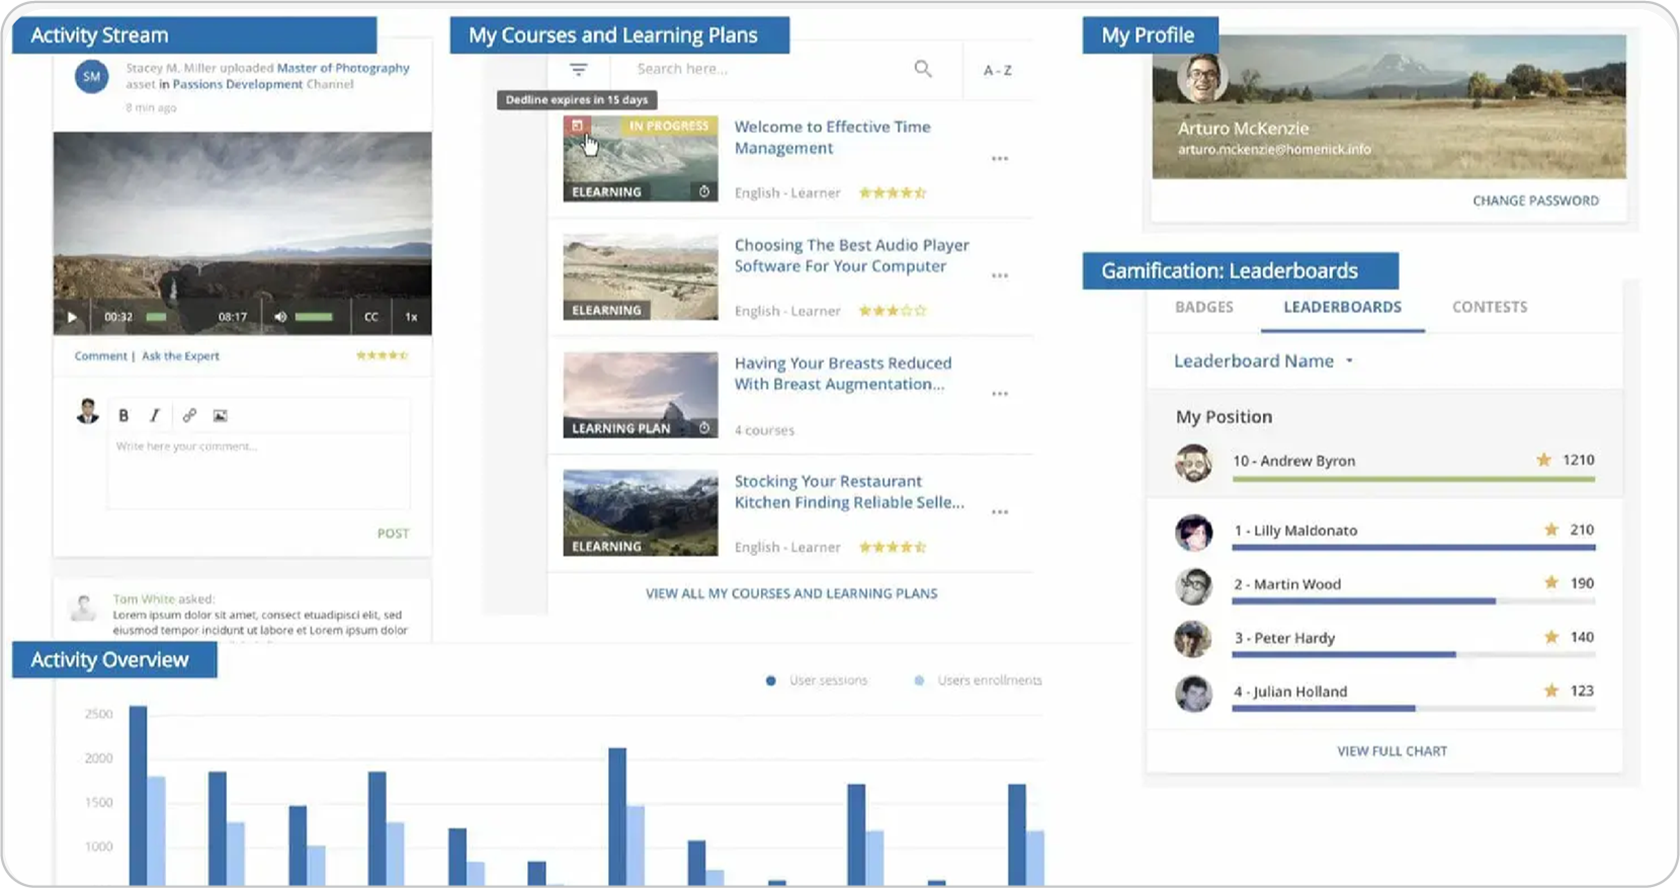
Task: Change playback speed with 1x button
Action: [411, 317]
